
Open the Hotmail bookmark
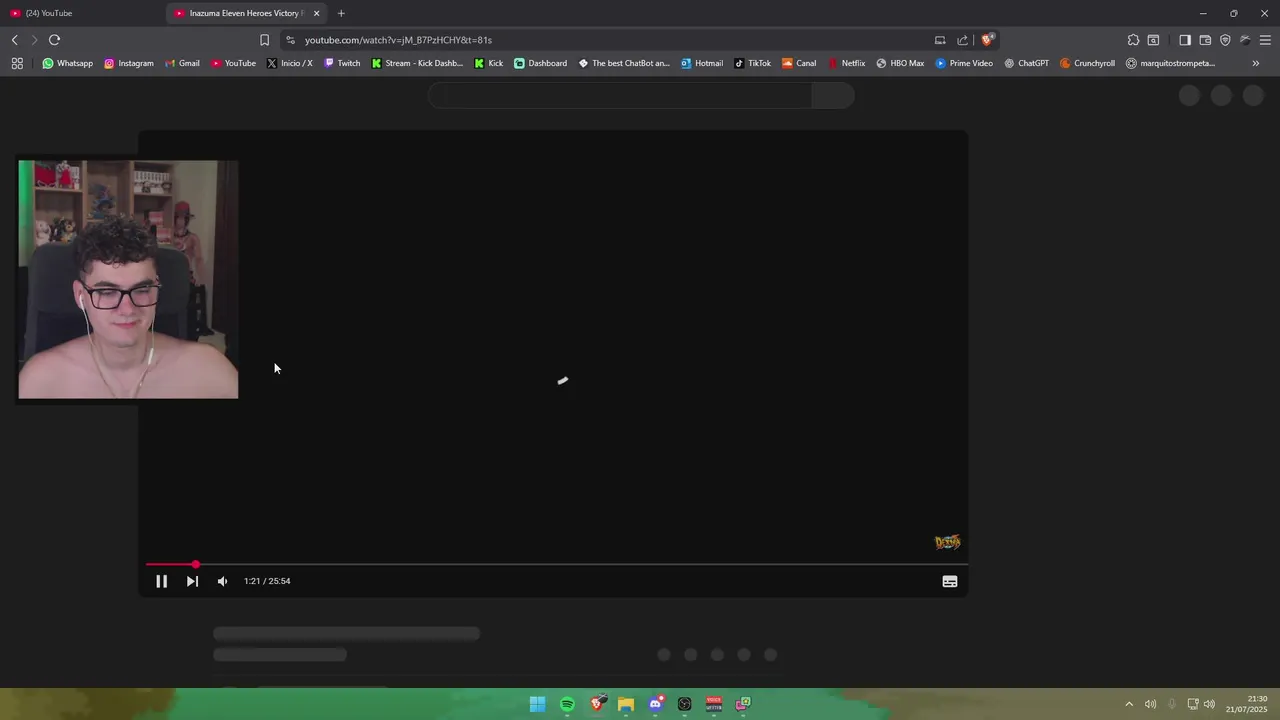click(702, 63)
